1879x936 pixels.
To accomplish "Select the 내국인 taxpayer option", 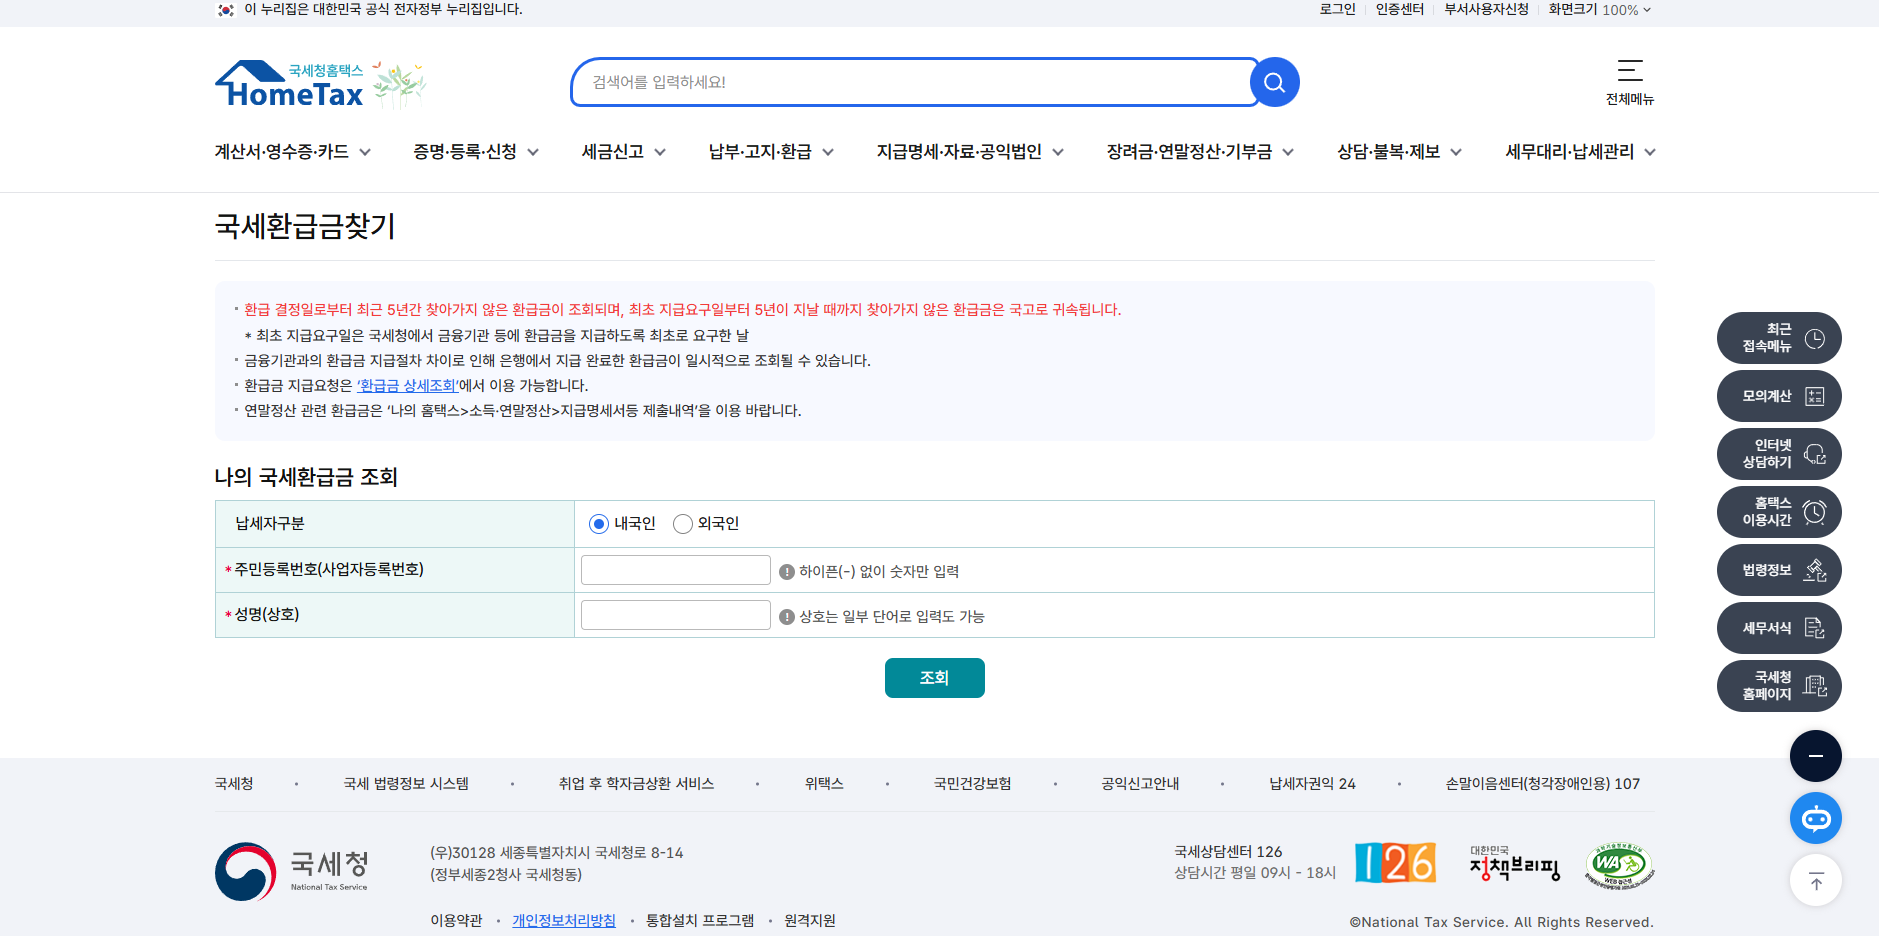I will click(x=600, y=523).
